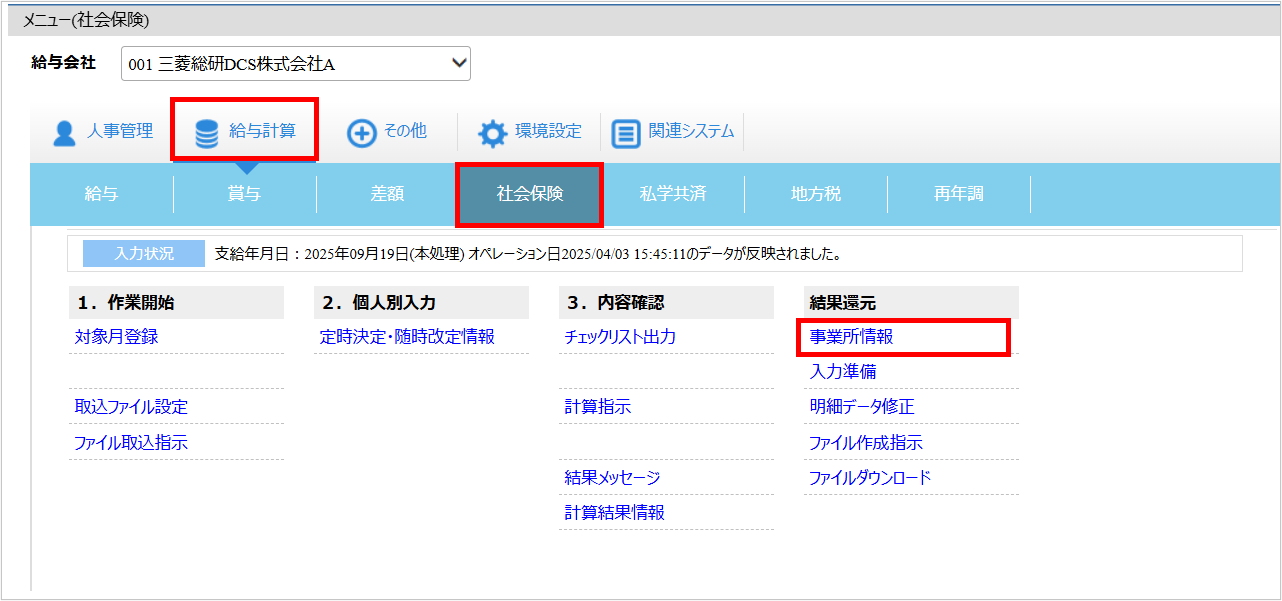Open the 計算結果情報 link
This screenshot has height=601, width=1282.
click(x=614, y=513)
